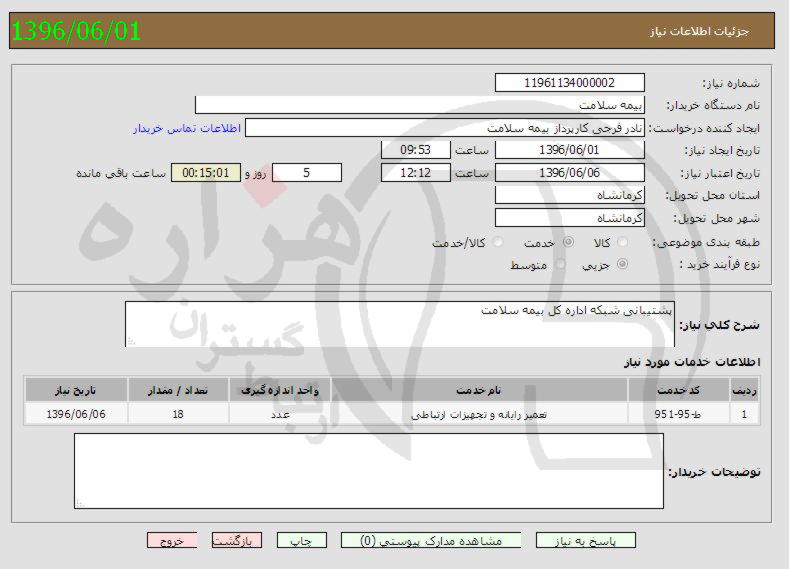This screenshot has width=789, height=569.
Task: Click the بازگشت back button
Action: click(236, 540)
